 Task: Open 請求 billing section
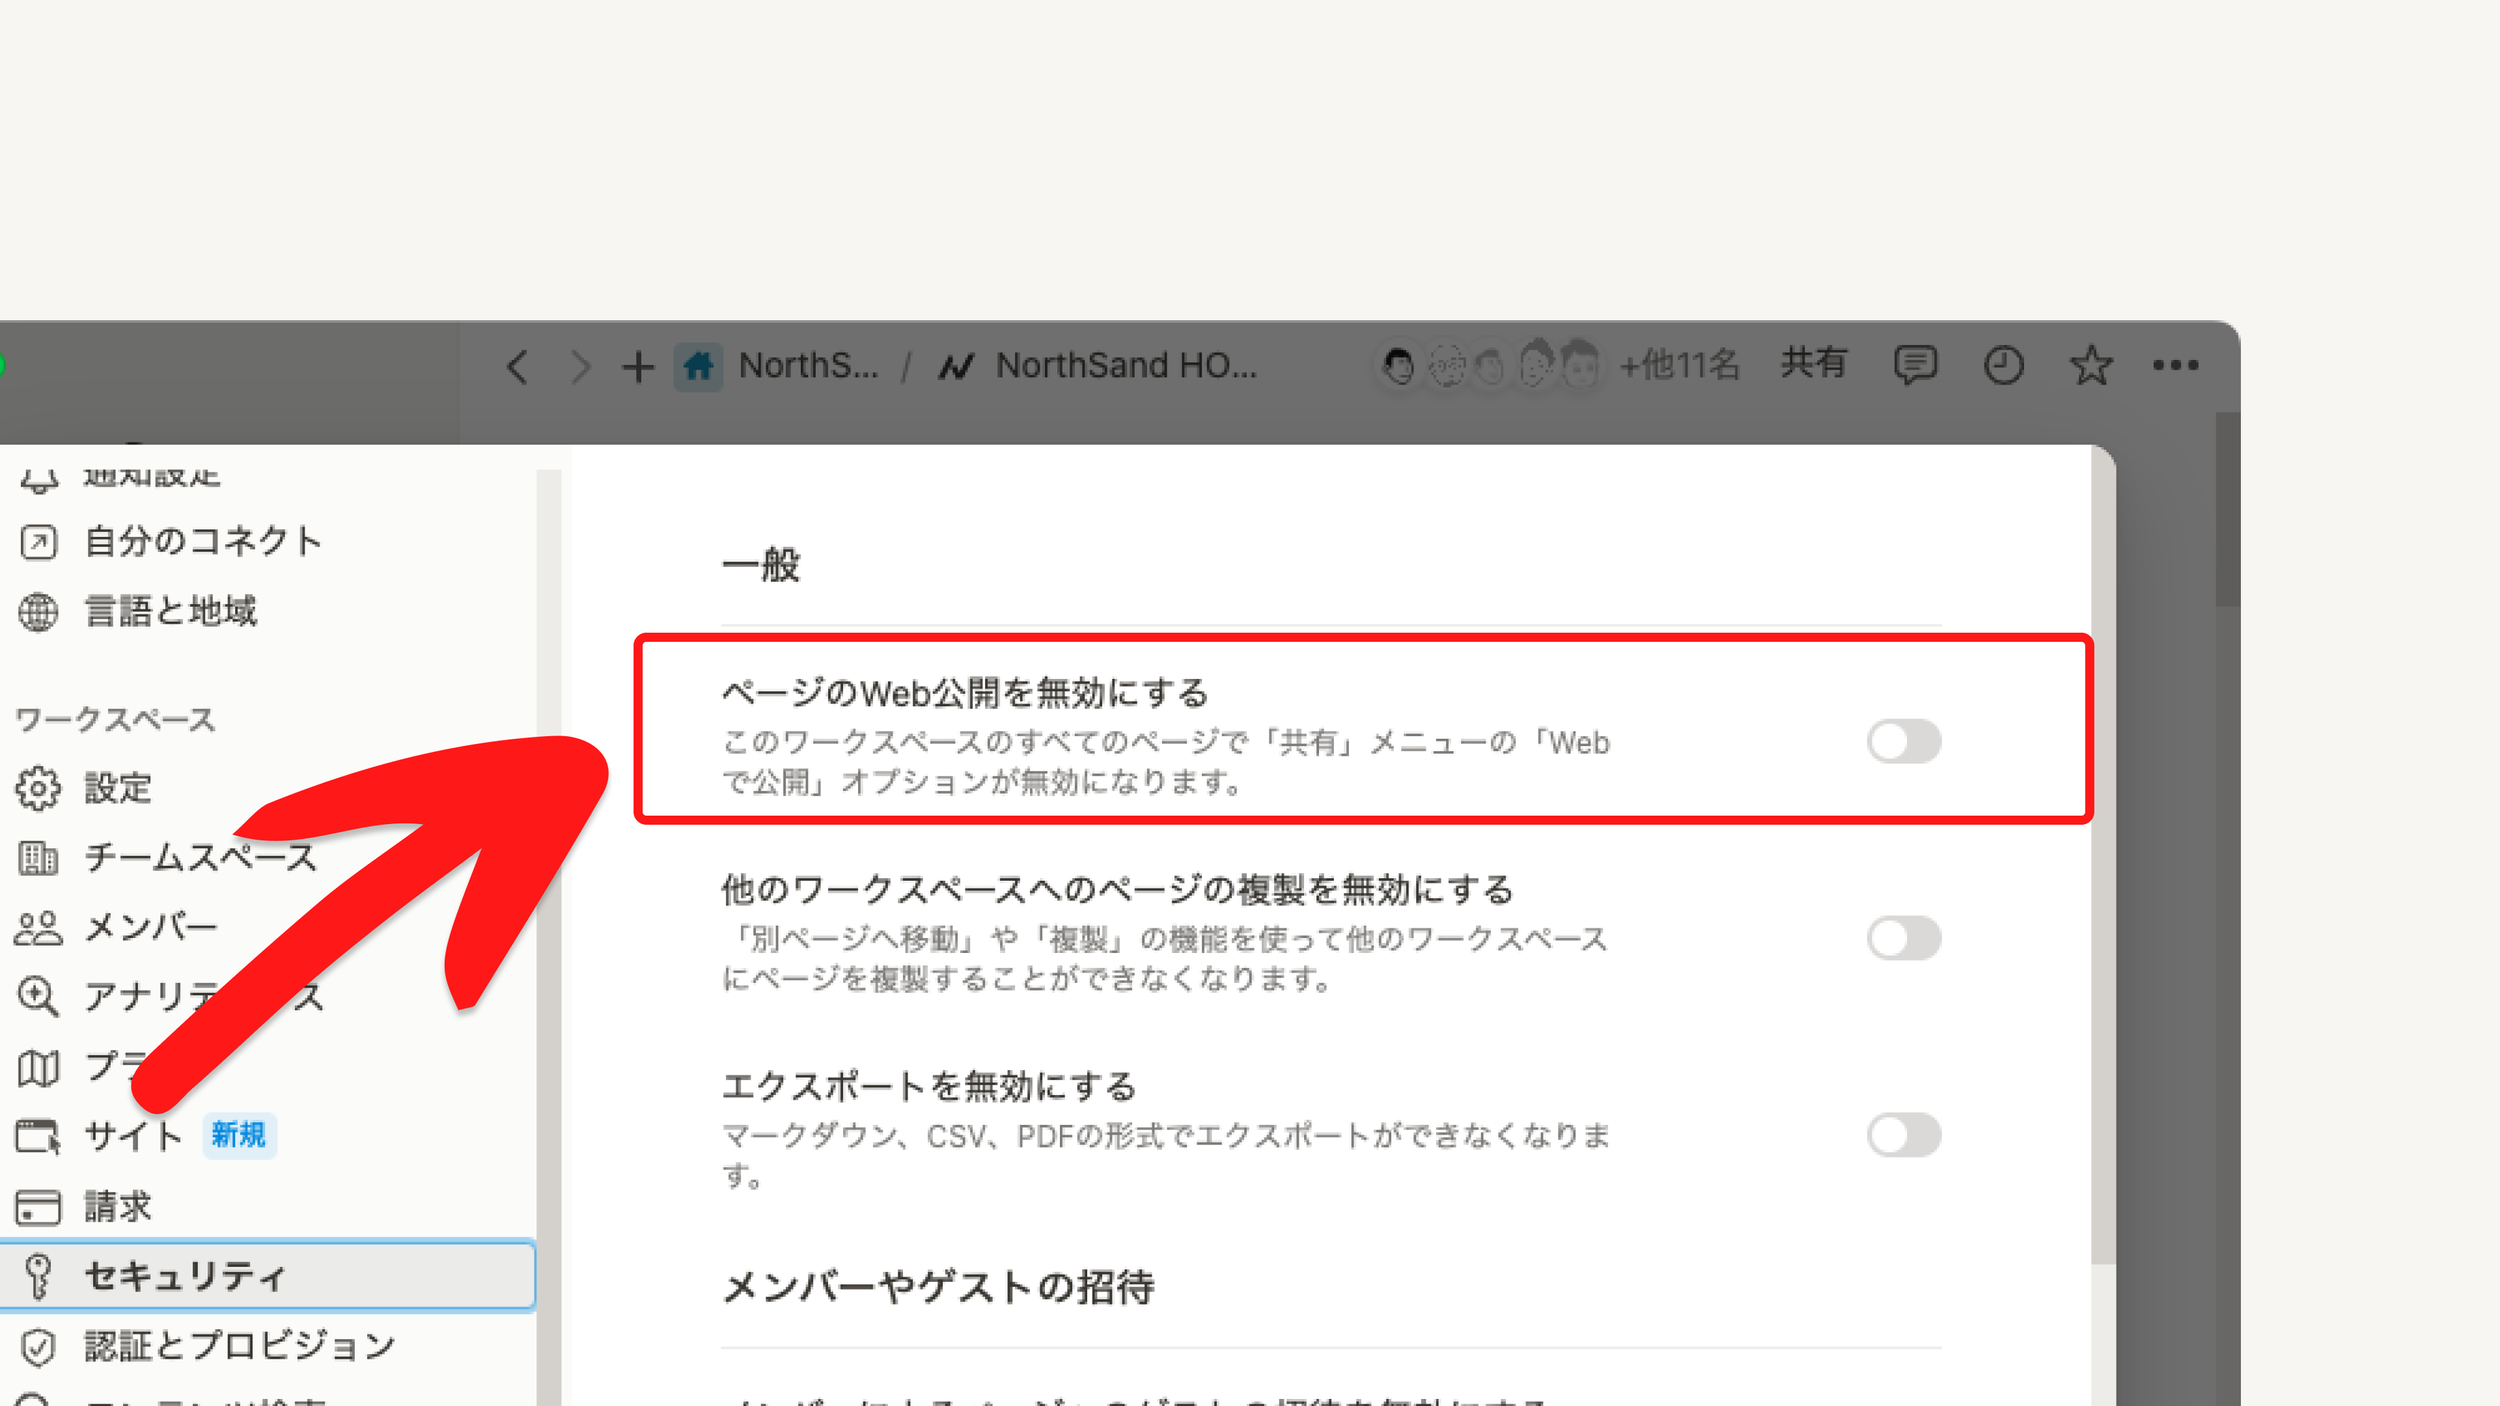[117, 1206]
